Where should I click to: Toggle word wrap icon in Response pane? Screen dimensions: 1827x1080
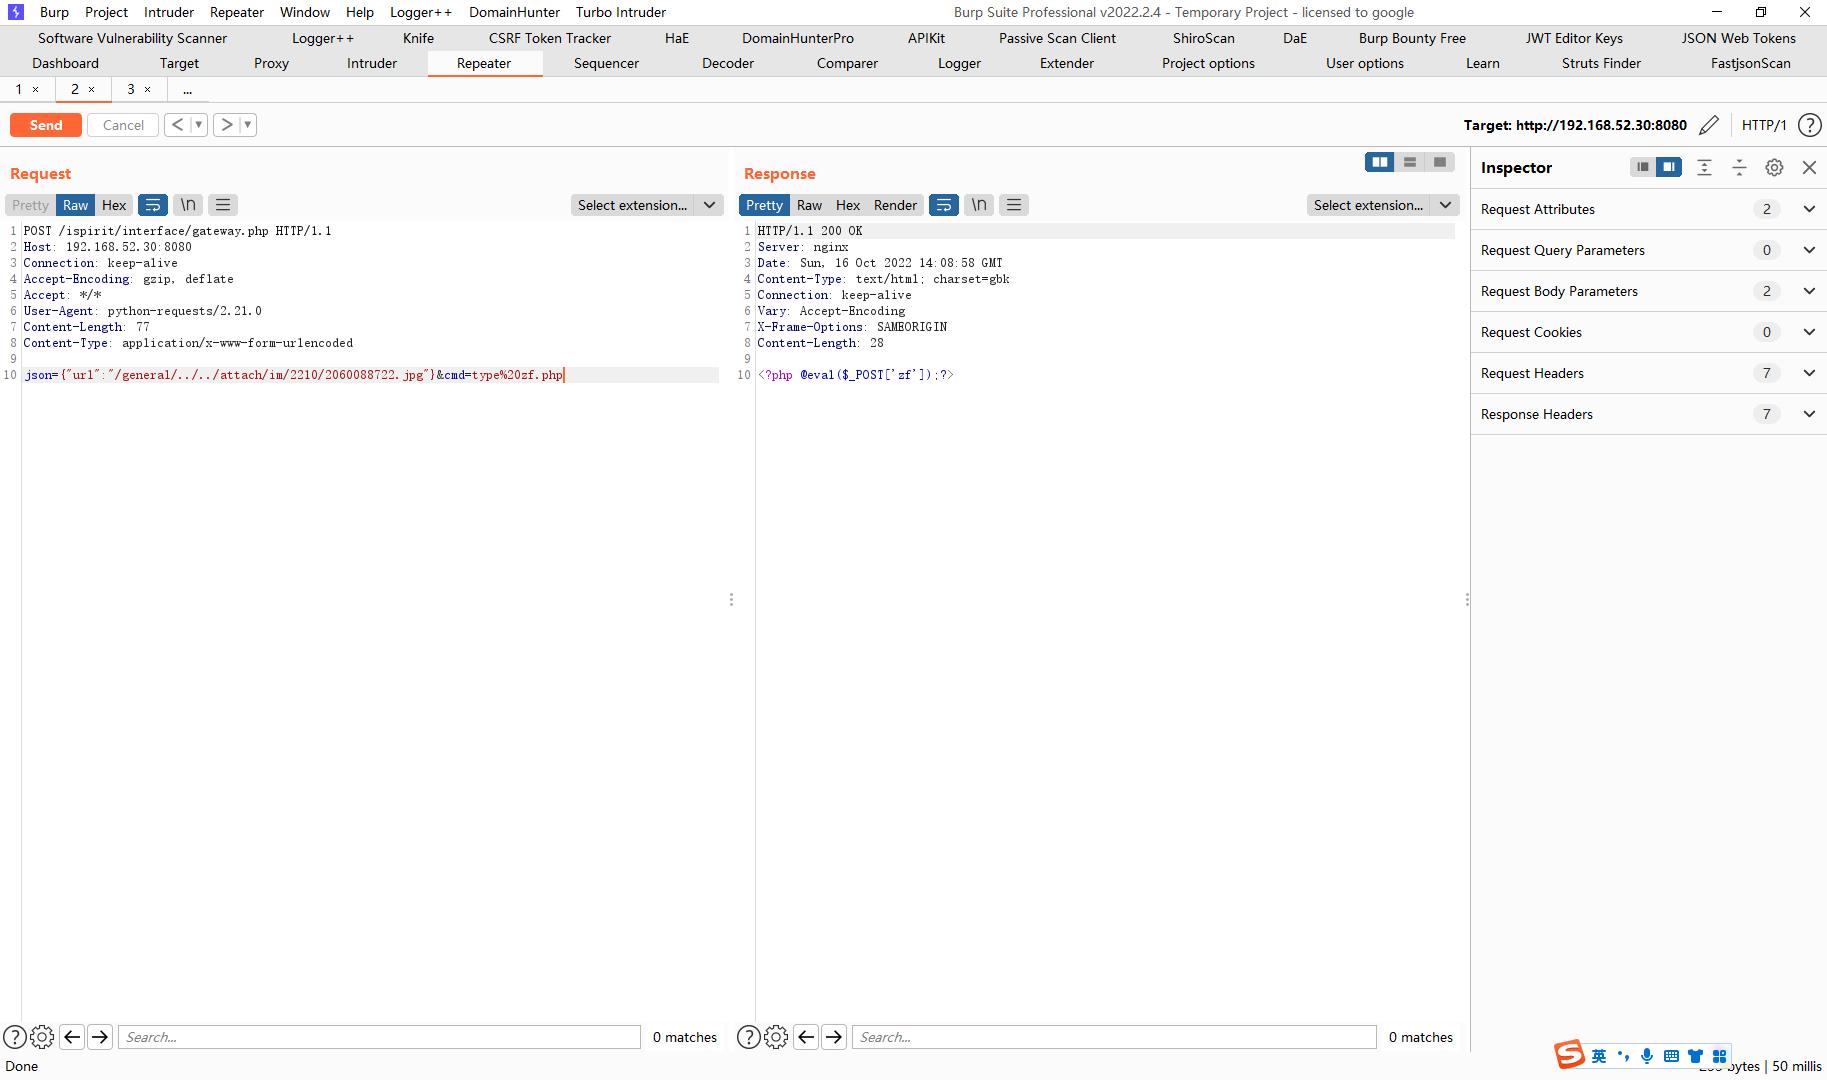(944, 205)
